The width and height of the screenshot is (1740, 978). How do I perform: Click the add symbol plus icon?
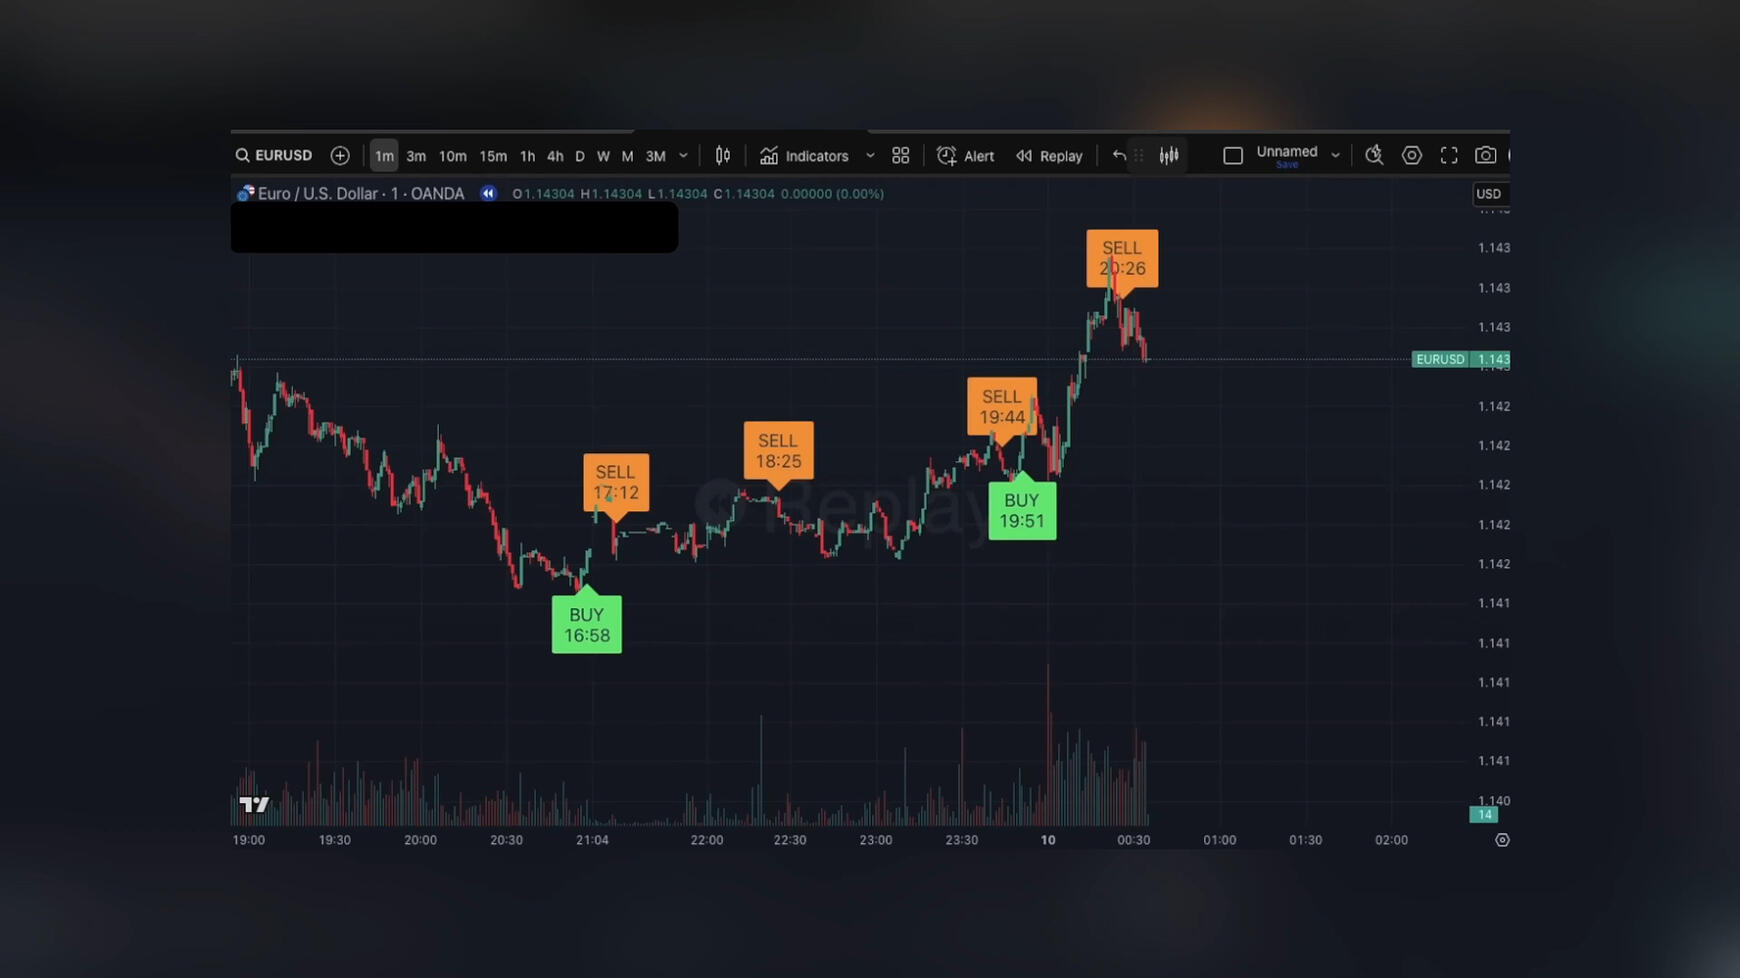(340, 156)
